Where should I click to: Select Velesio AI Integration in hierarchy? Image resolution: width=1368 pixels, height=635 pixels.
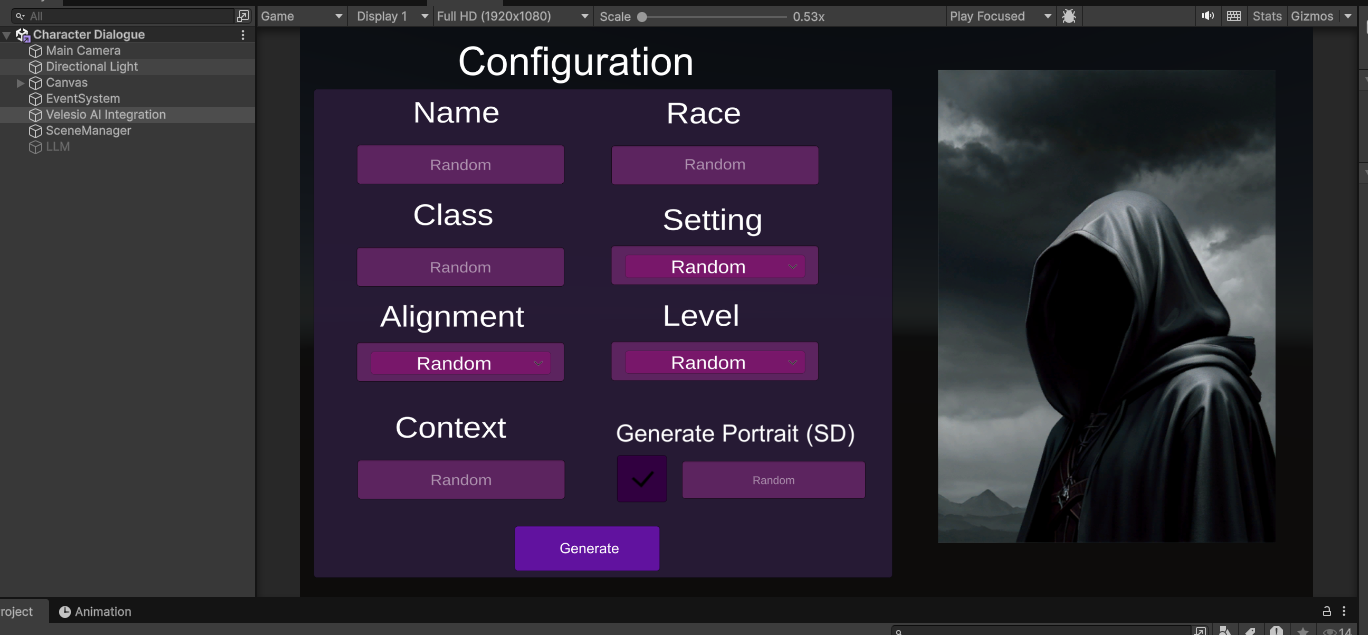point(105,115)
